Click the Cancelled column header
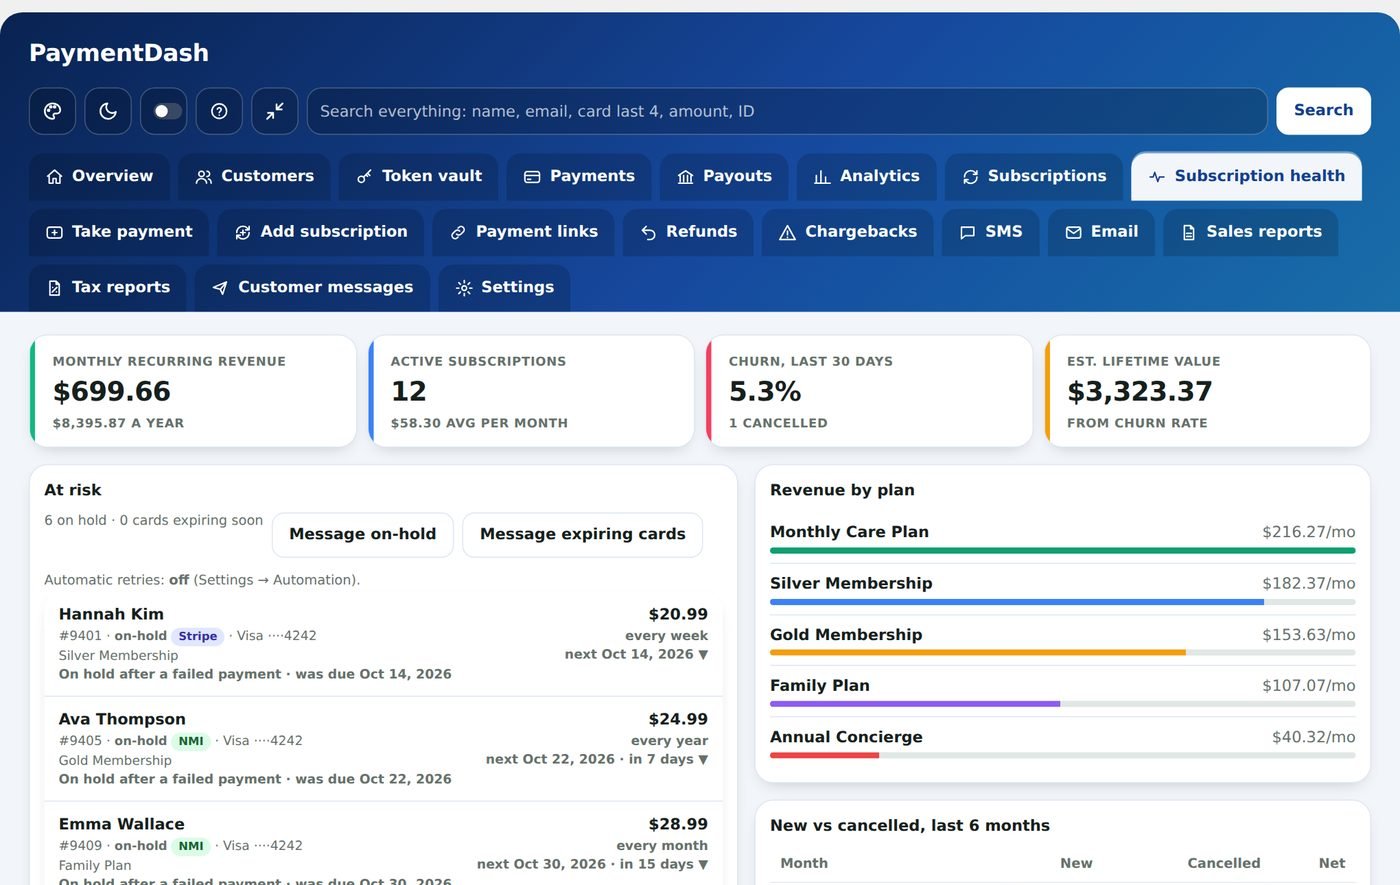 click(x=1223, y=864)
